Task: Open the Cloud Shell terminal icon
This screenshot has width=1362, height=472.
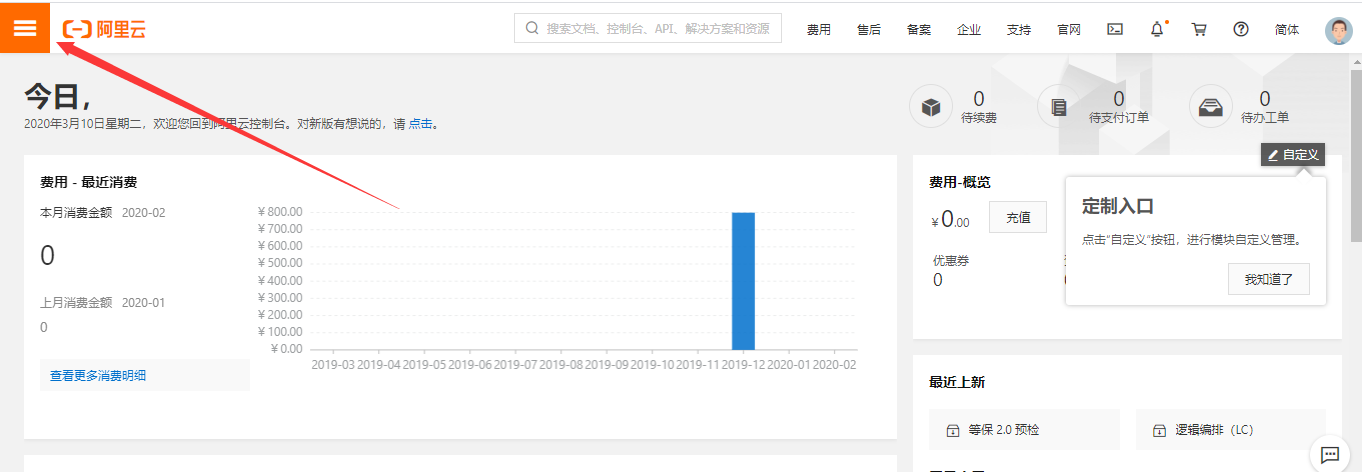Action: tap(1115, 29)
